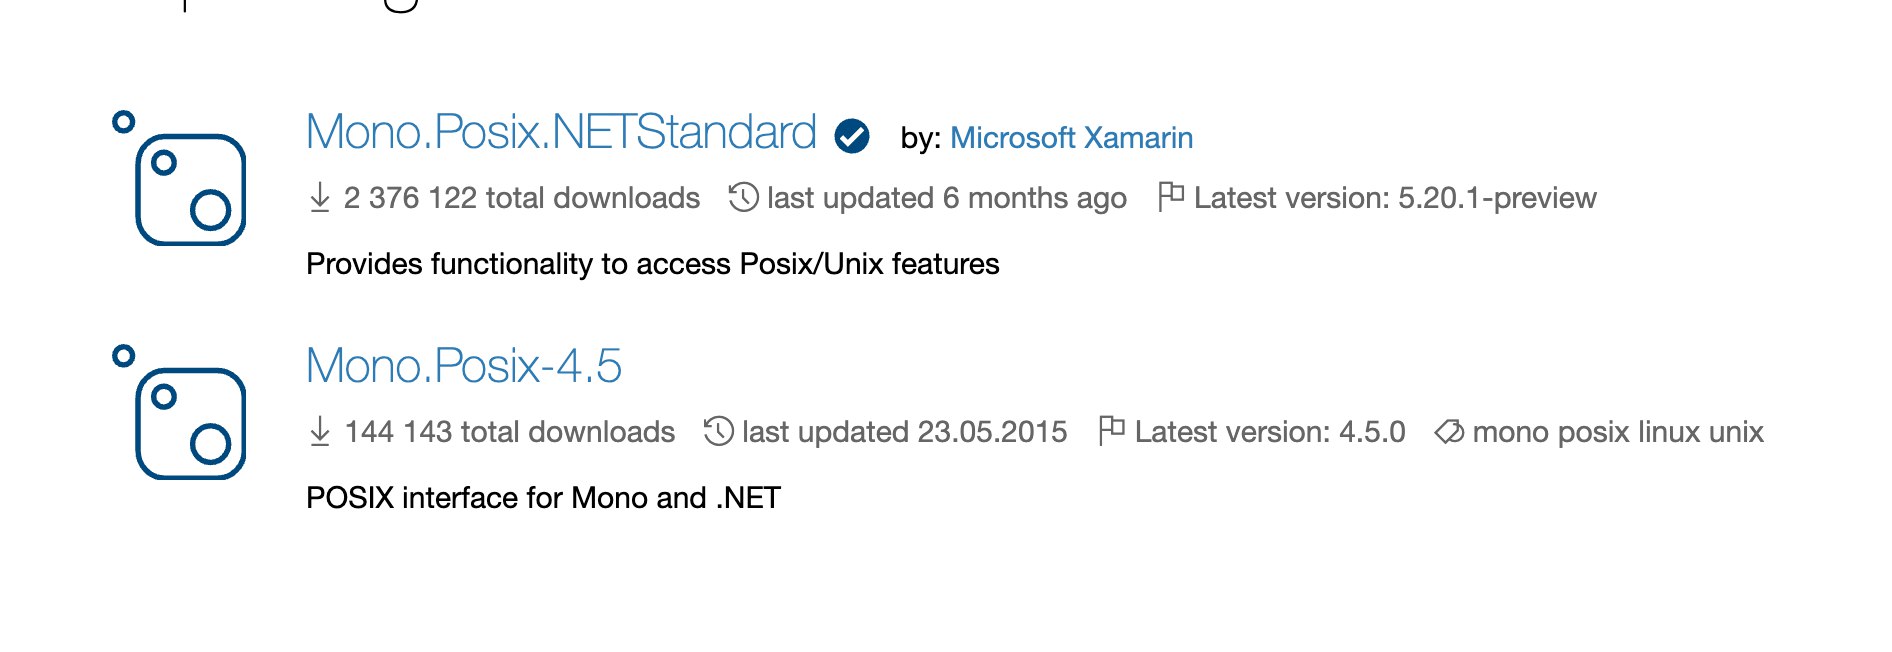Image resolution: width=1892 pixels, height=652 pixels.
Task: Click the last updated 23.05.2015 text
Action: 905,432
